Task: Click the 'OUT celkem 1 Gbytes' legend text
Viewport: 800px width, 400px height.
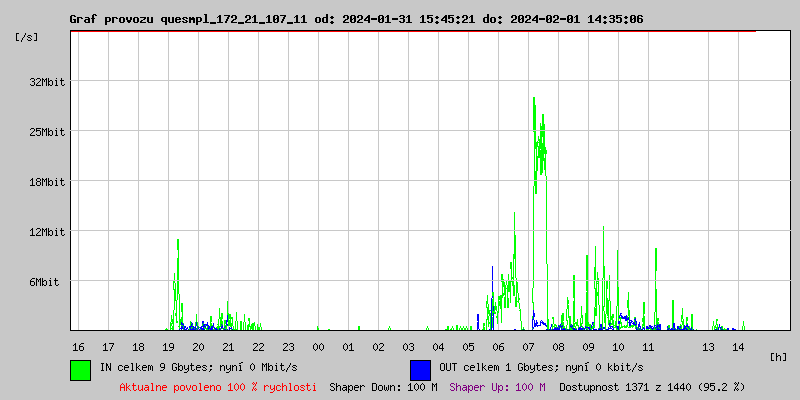Action: (541, 367)
